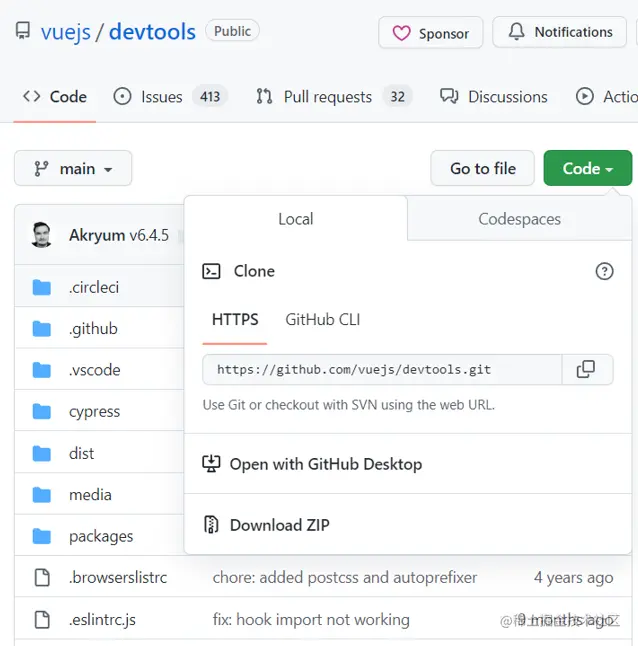Click the folder icon for .vscode
Screen dimensions: 638x646
click(x=42, y=370)
